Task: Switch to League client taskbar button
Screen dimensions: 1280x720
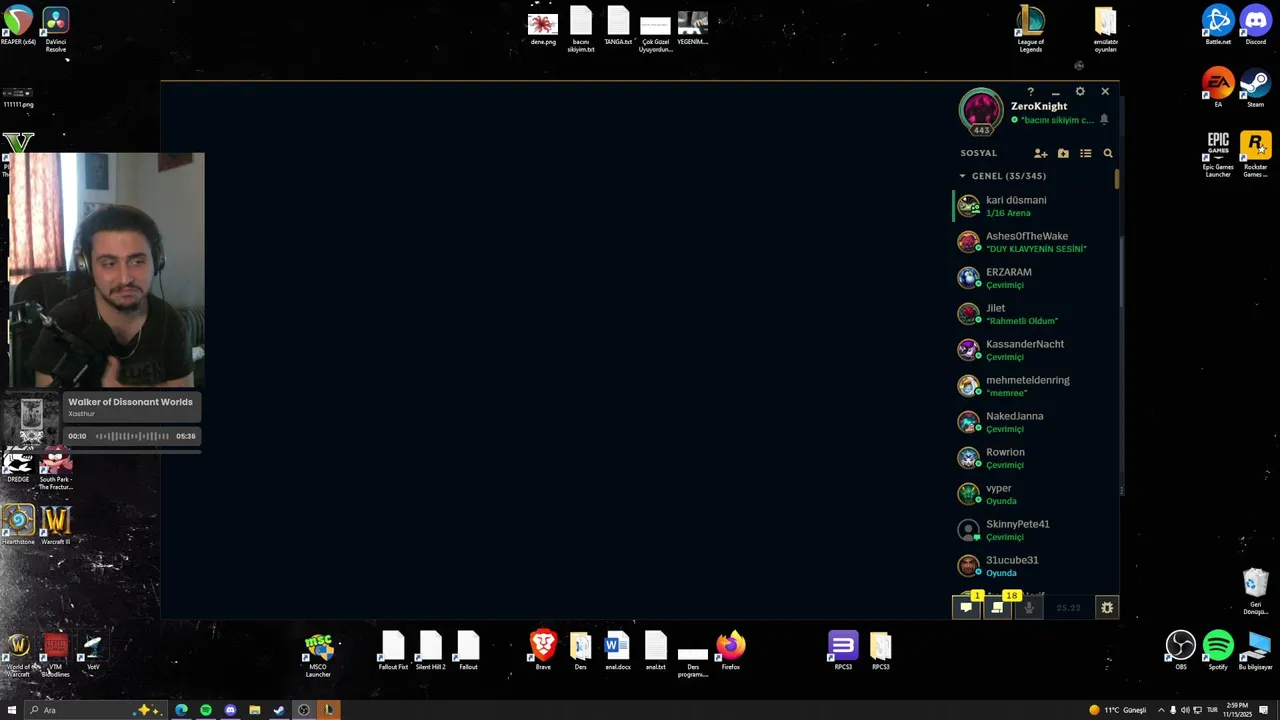Action: pyautogui.click(x=328, y=710)
